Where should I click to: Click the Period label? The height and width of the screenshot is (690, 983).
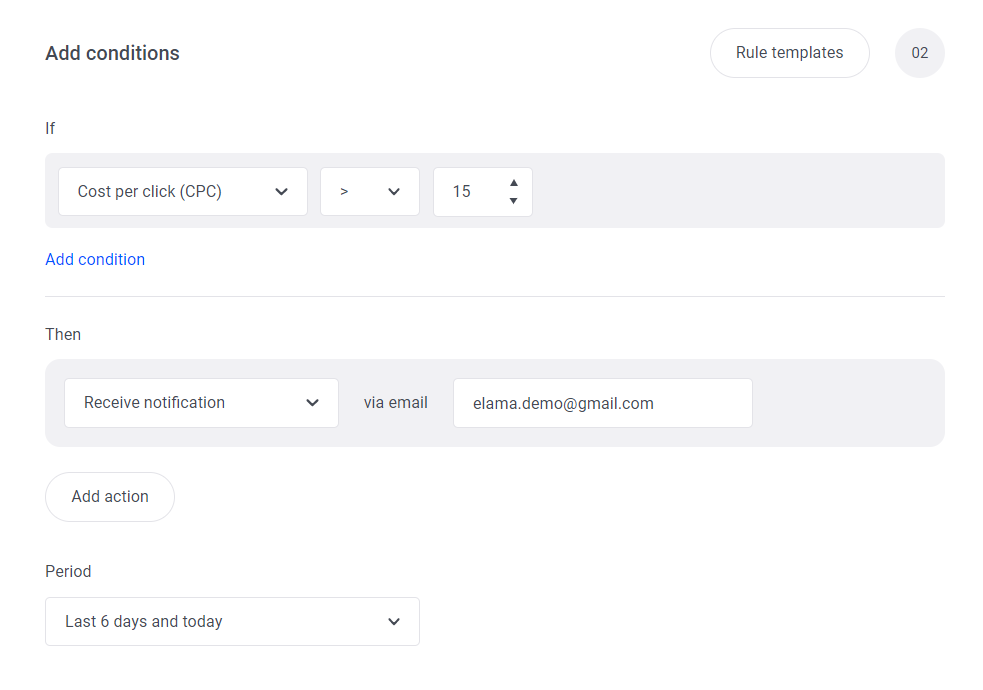[68, 572]
